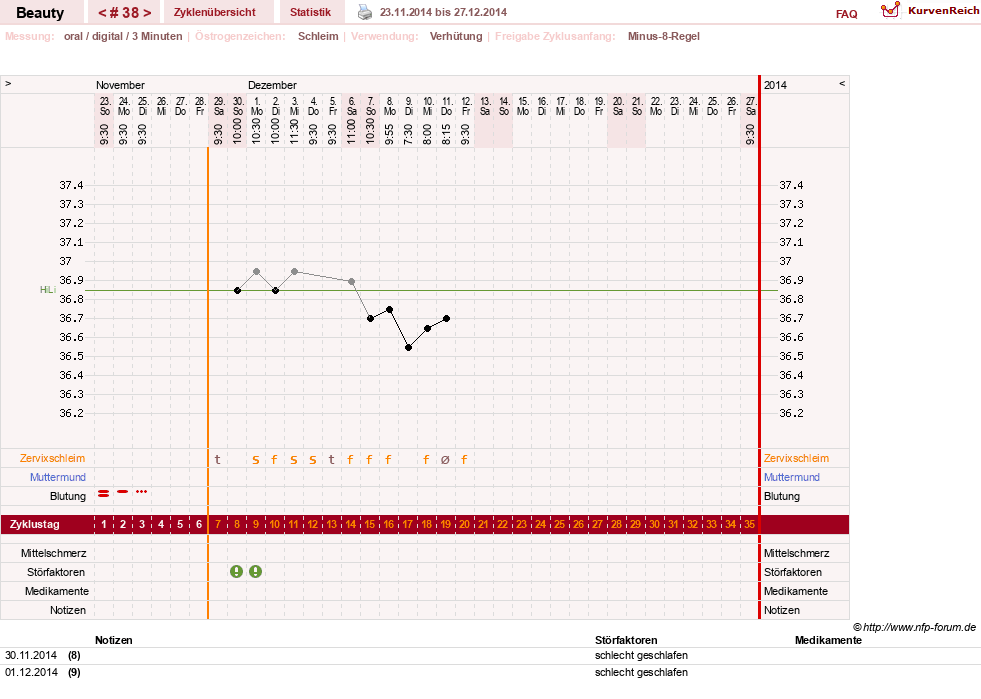Click the Notizen row label on the left
Image resolution: width=981 pixels, height=699 pixels.
click(x=68, y=610)
